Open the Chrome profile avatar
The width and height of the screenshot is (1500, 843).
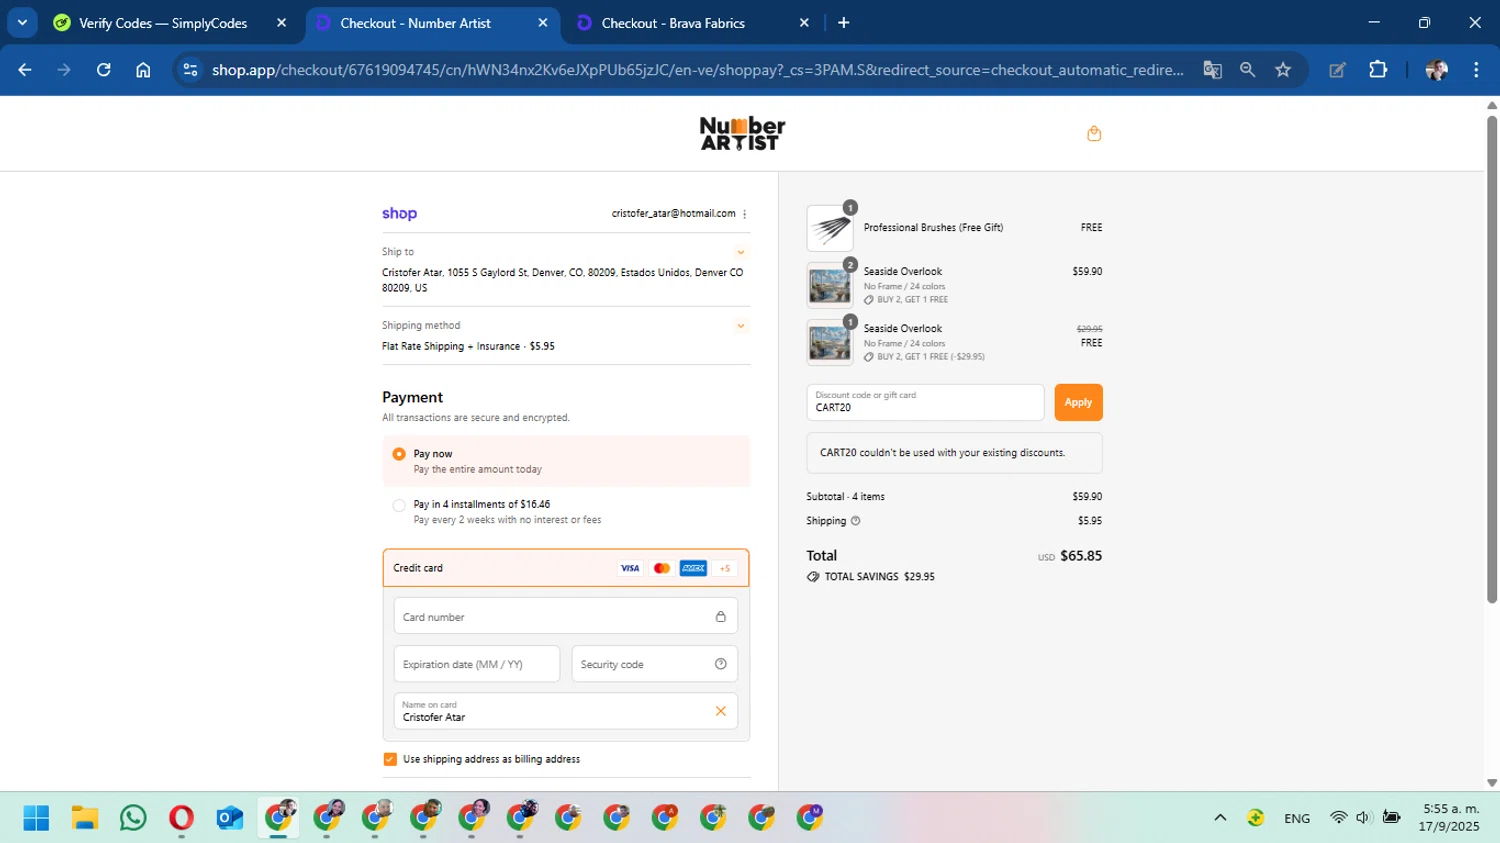click(1436, 70)
